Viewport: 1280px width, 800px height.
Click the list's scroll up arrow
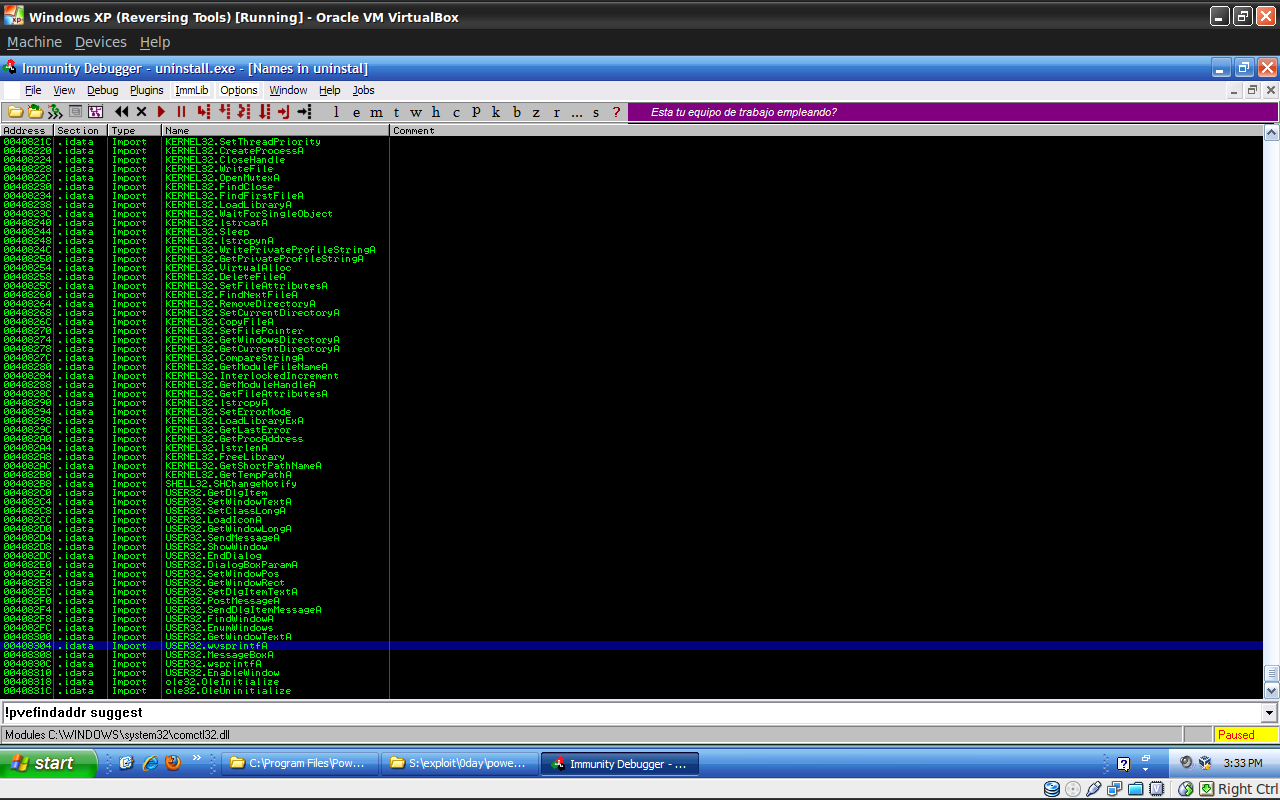(1271, 132)
